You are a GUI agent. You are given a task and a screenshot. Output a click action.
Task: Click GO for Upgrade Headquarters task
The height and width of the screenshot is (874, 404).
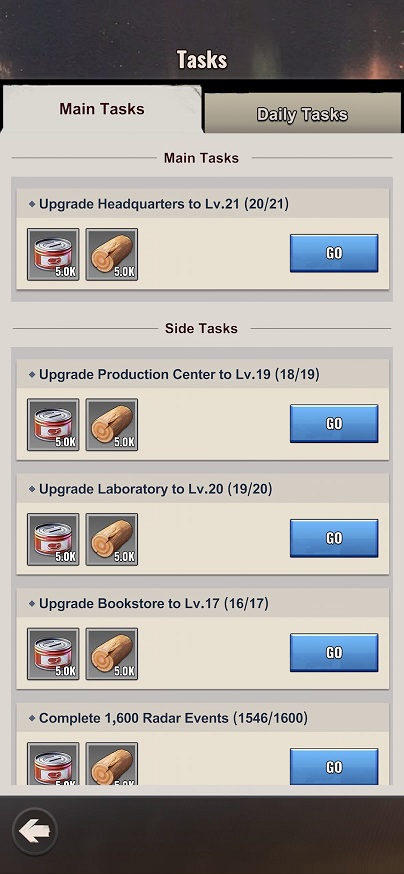coord(334,253)
